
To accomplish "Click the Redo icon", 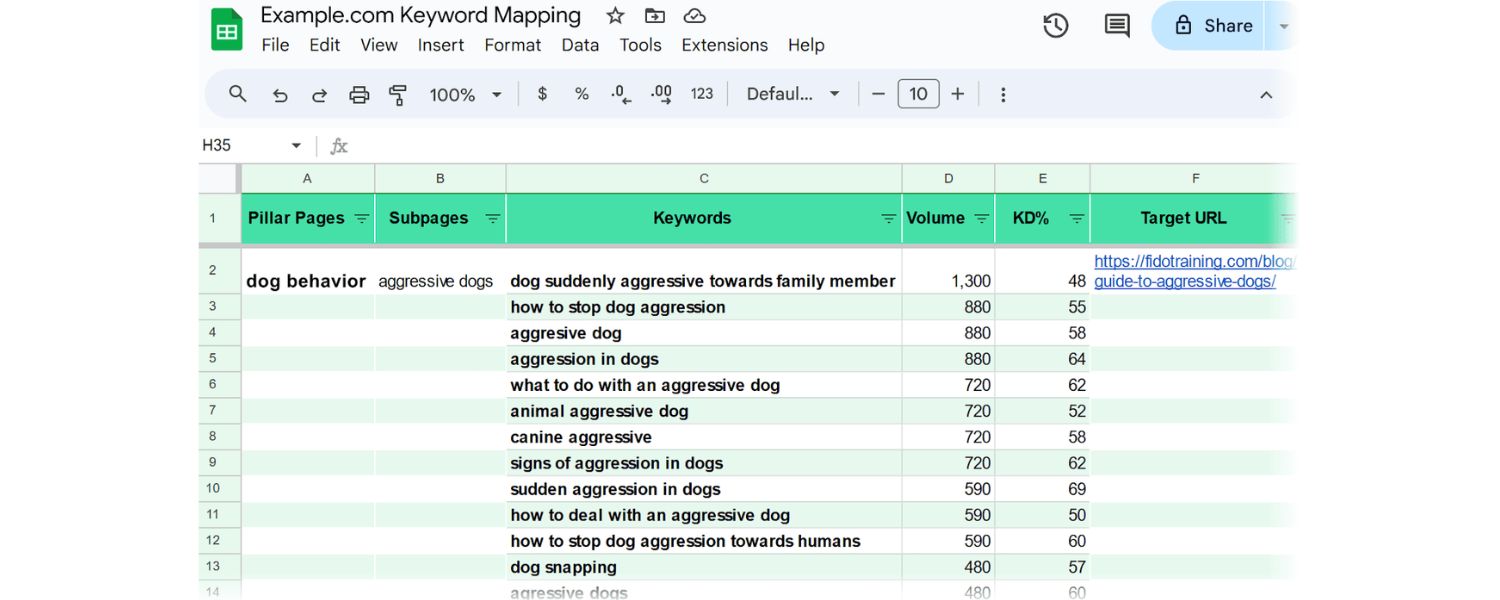I will (x=319, y=94).
